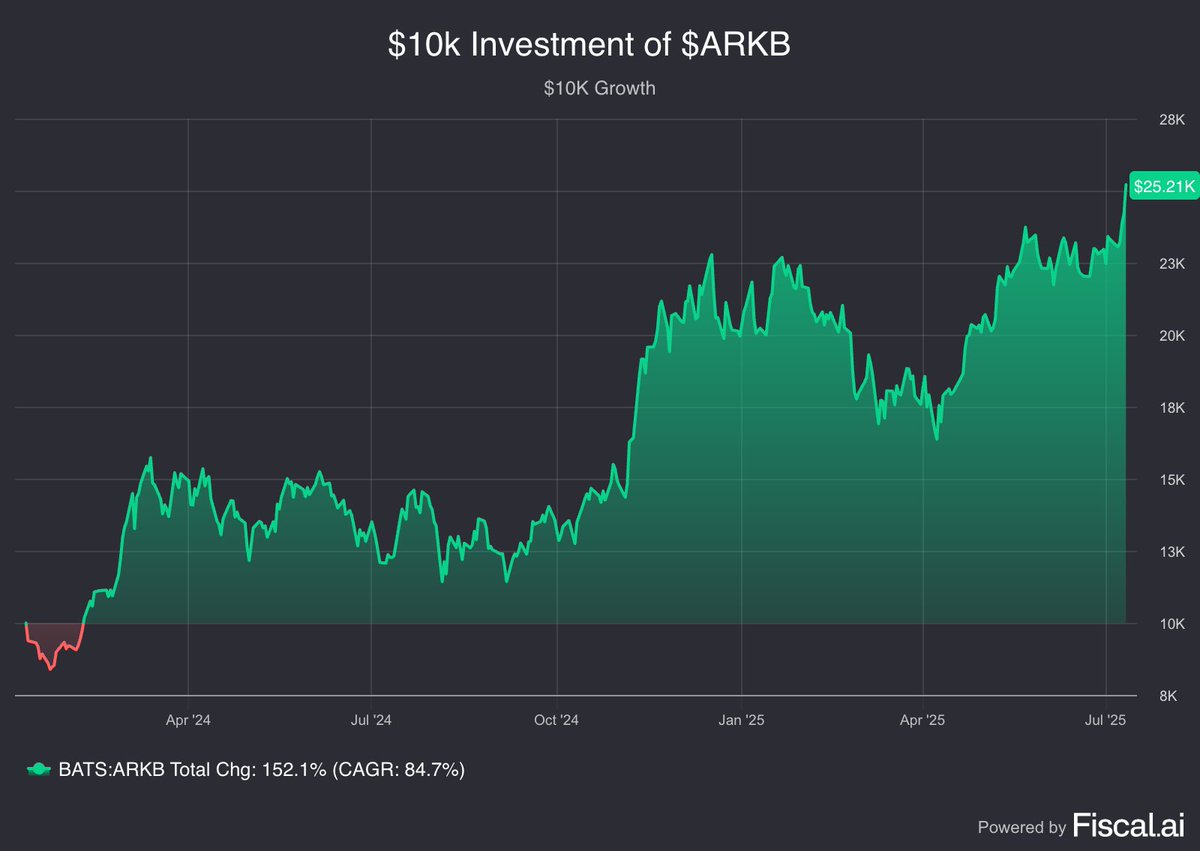Click the 13K y-axis label
The image size is (1200, 851).
(x=1171, y=552)
